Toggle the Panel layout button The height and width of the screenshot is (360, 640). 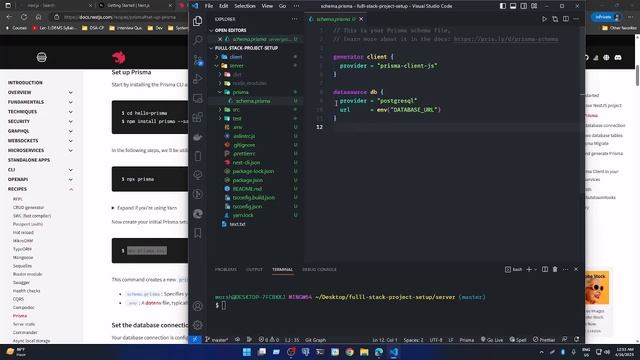pos(513,6)
